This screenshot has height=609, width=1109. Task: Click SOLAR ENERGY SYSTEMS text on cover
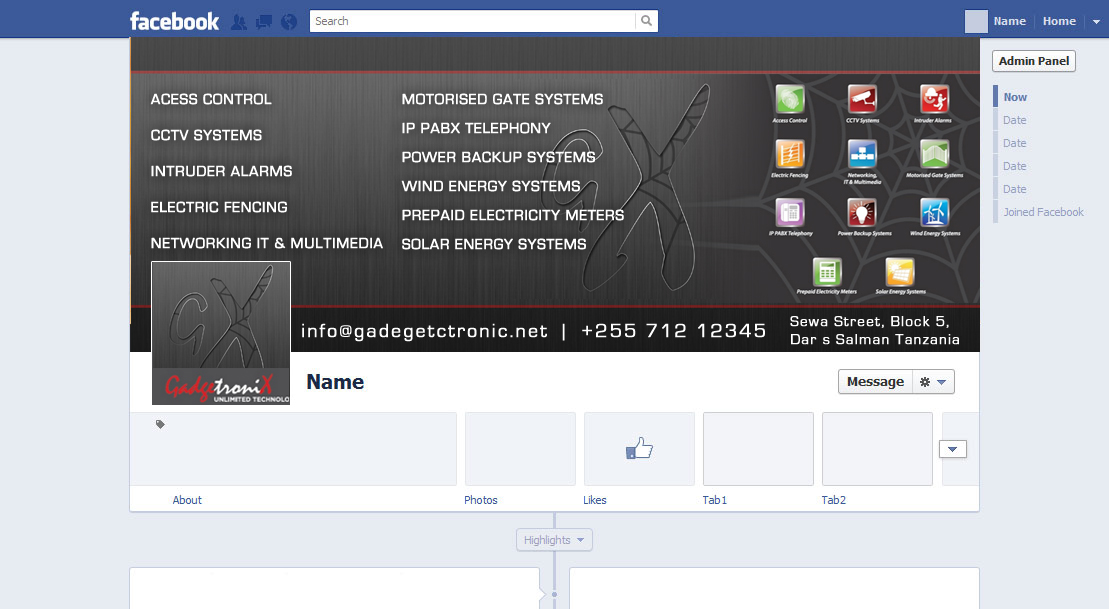click(x=494, y=244)
